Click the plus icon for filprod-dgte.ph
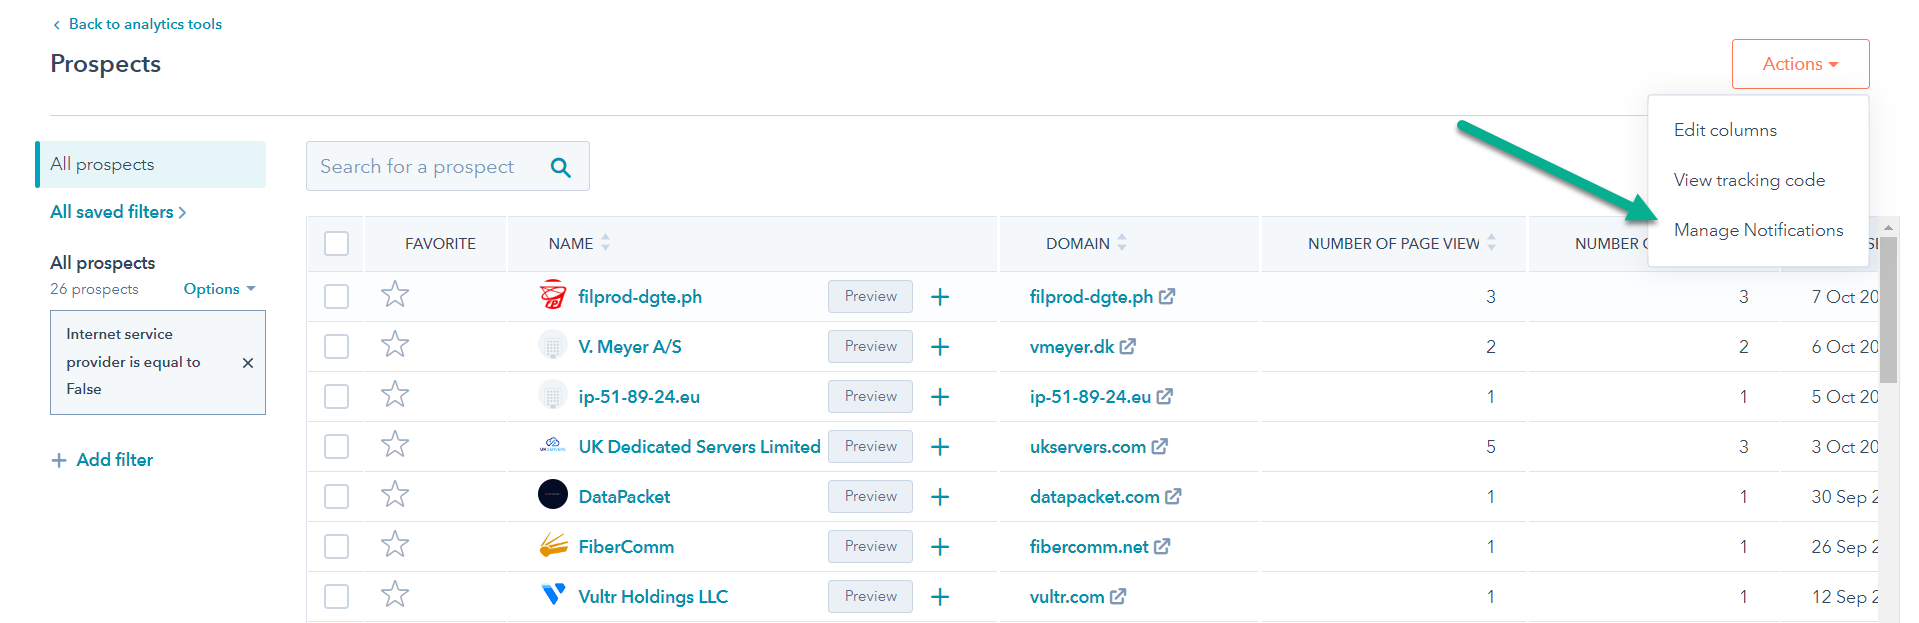 coord(940,297)
